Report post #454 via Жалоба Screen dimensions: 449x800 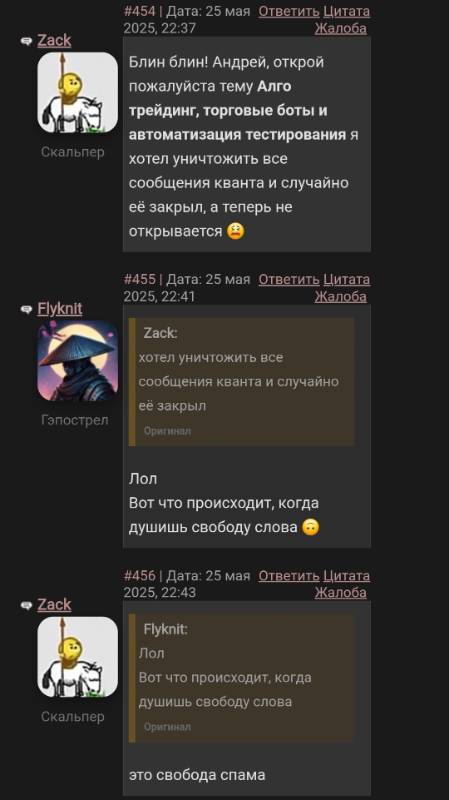coord(340,28)
